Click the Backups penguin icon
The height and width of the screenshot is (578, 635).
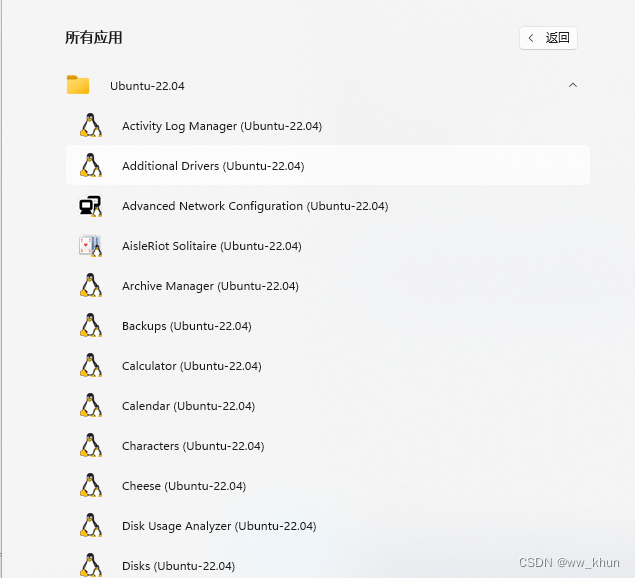coord(91,325)
